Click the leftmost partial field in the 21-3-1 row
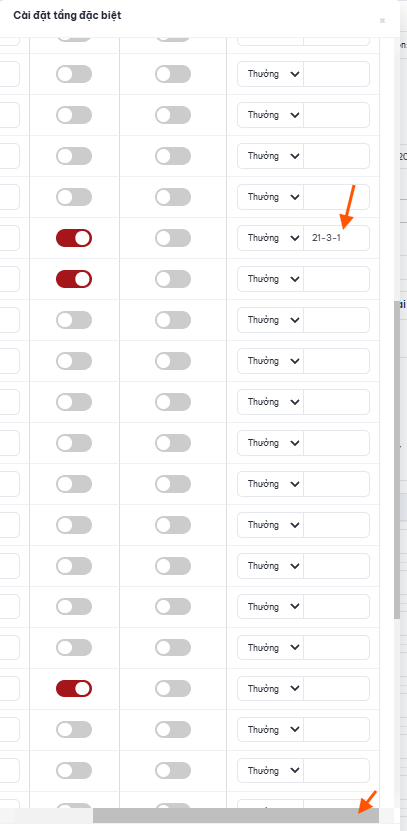Image resolution: width=407 pixels, height=831 pixels. (10, 238)
